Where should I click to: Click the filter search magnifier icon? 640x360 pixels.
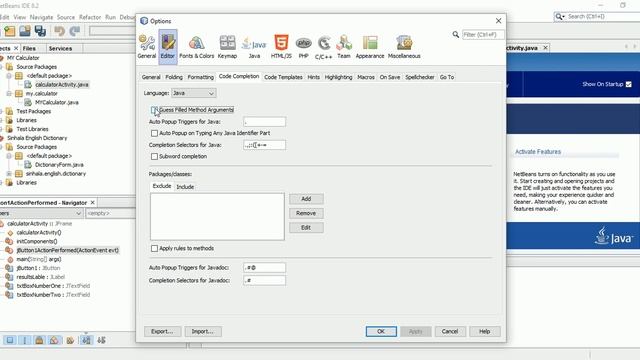pyautogui.click(x=456, y=35)
